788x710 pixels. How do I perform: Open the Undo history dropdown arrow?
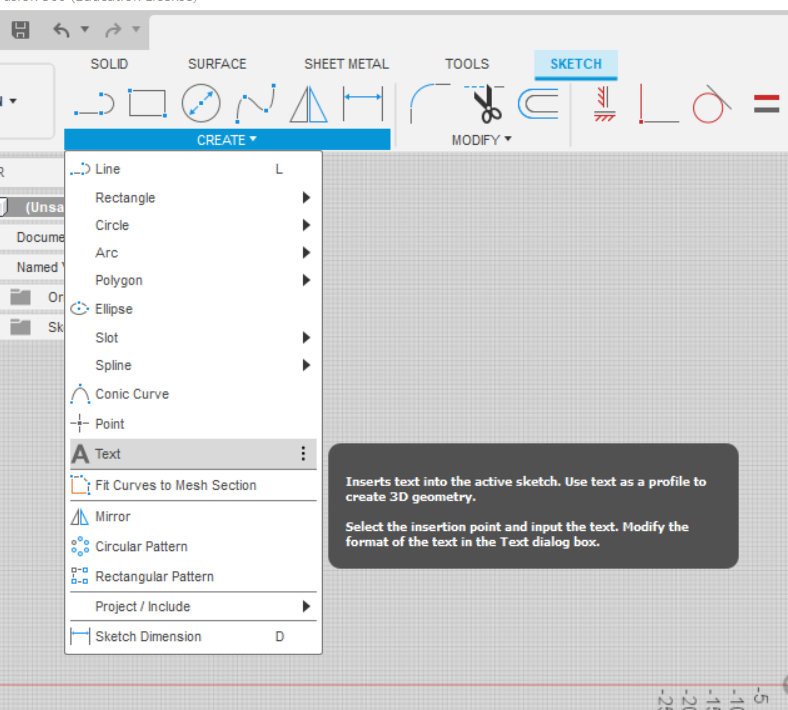pos(85,29)
